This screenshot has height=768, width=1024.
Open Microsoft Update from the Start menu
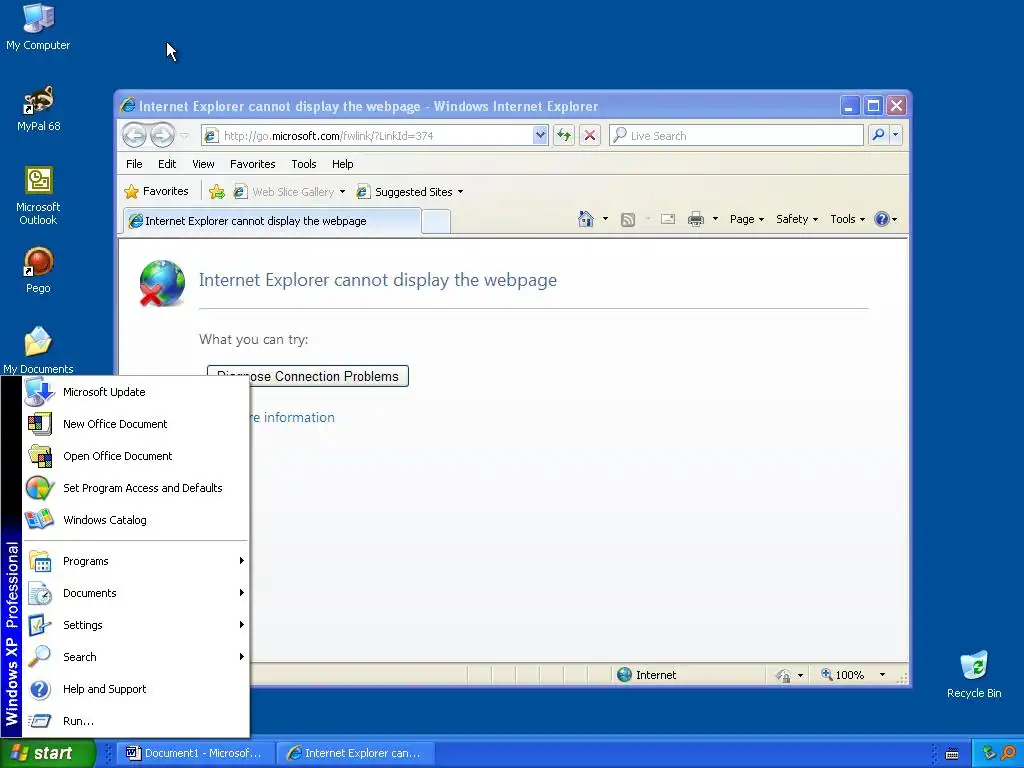tap(136, 392)
